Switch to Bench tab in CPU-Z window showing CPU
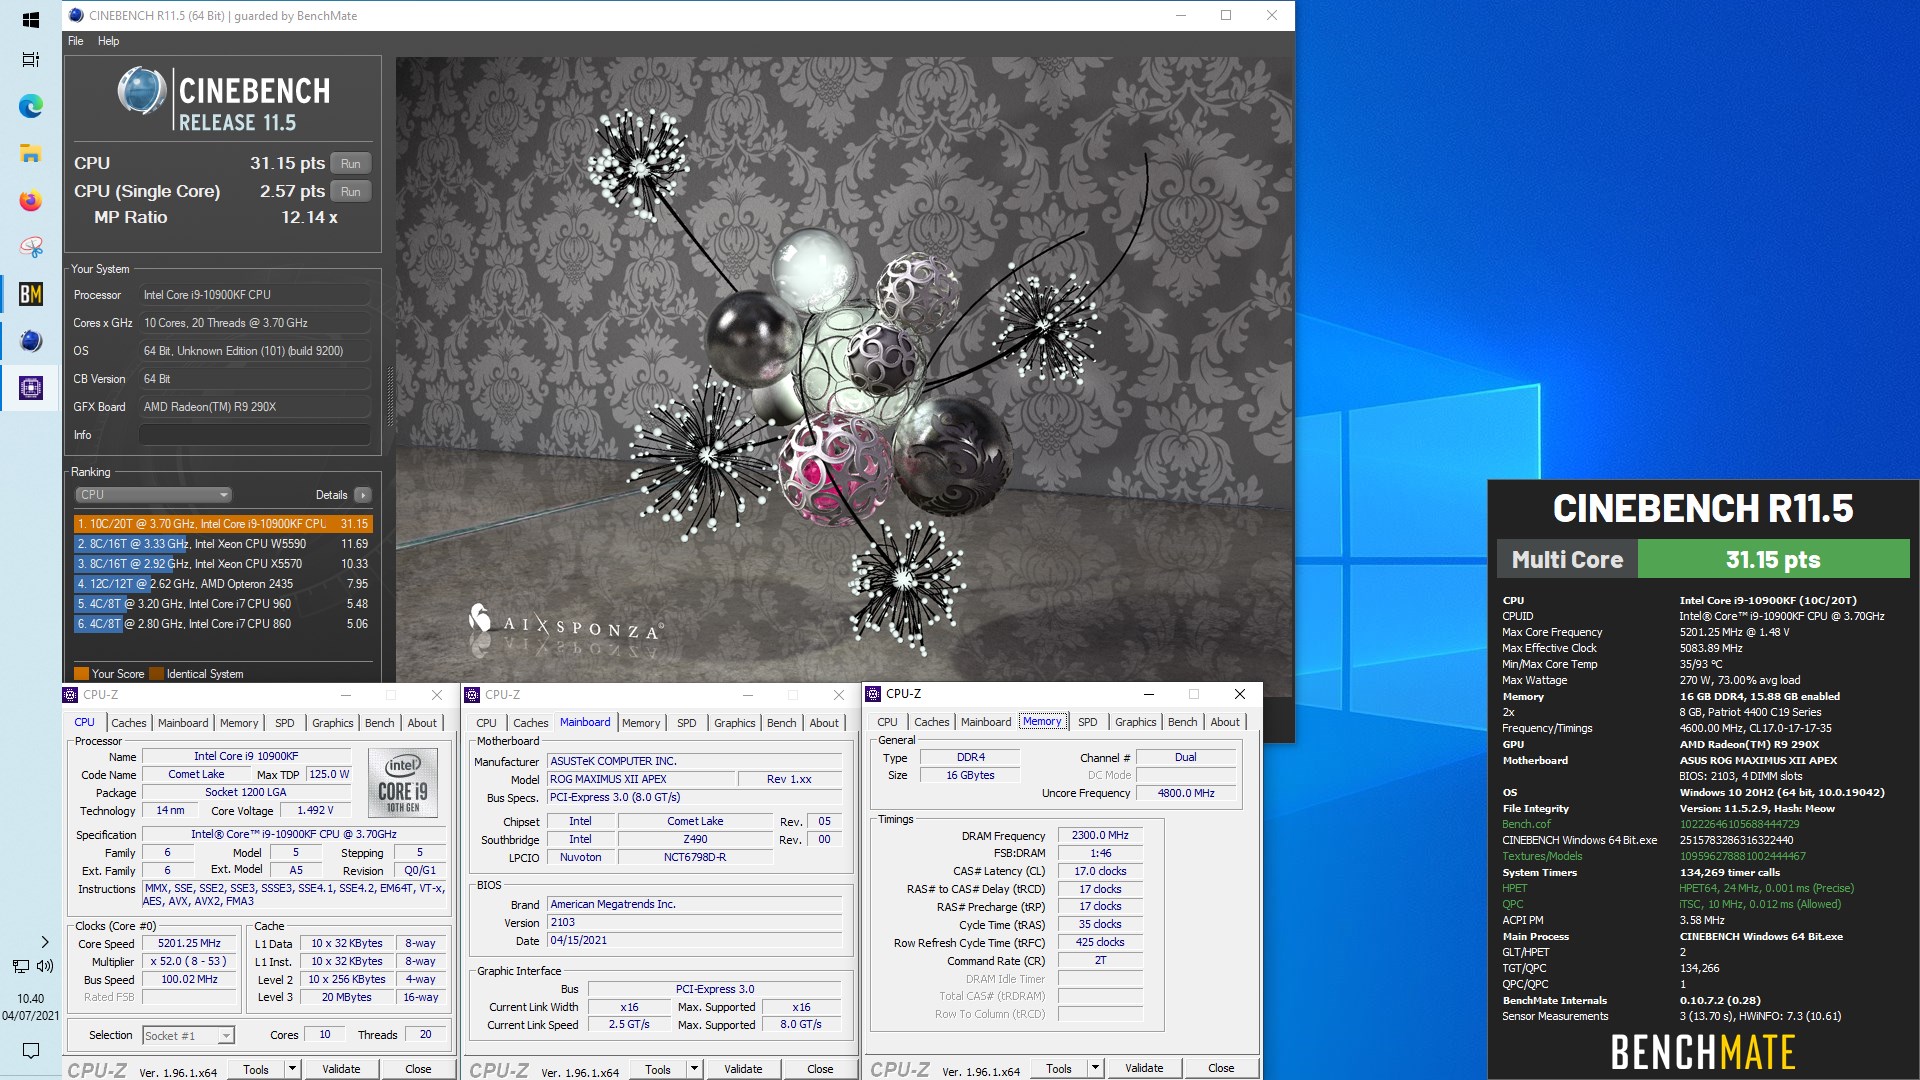 (379, 723)
